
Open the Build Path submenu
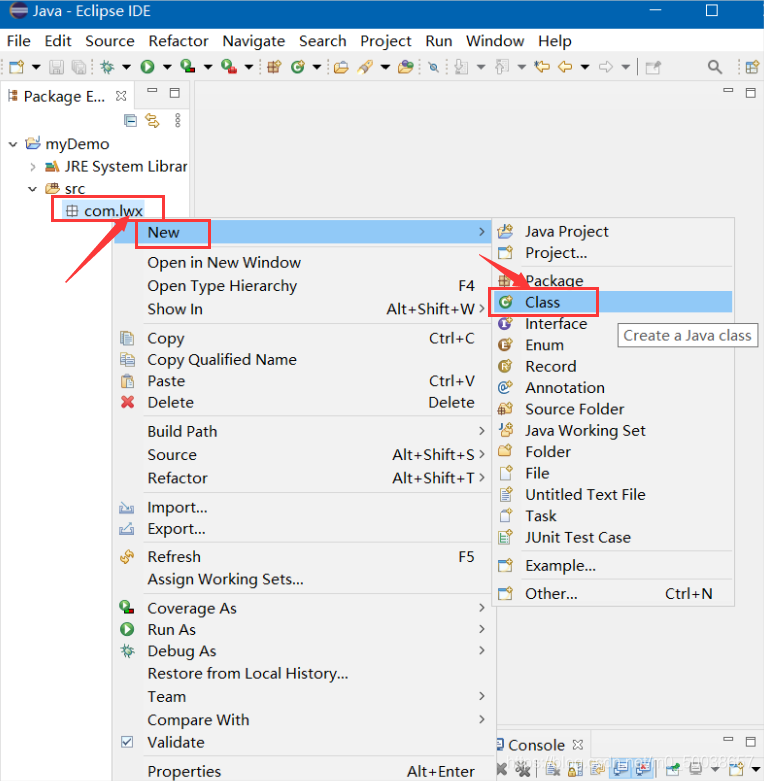click(x=303, y=431)
